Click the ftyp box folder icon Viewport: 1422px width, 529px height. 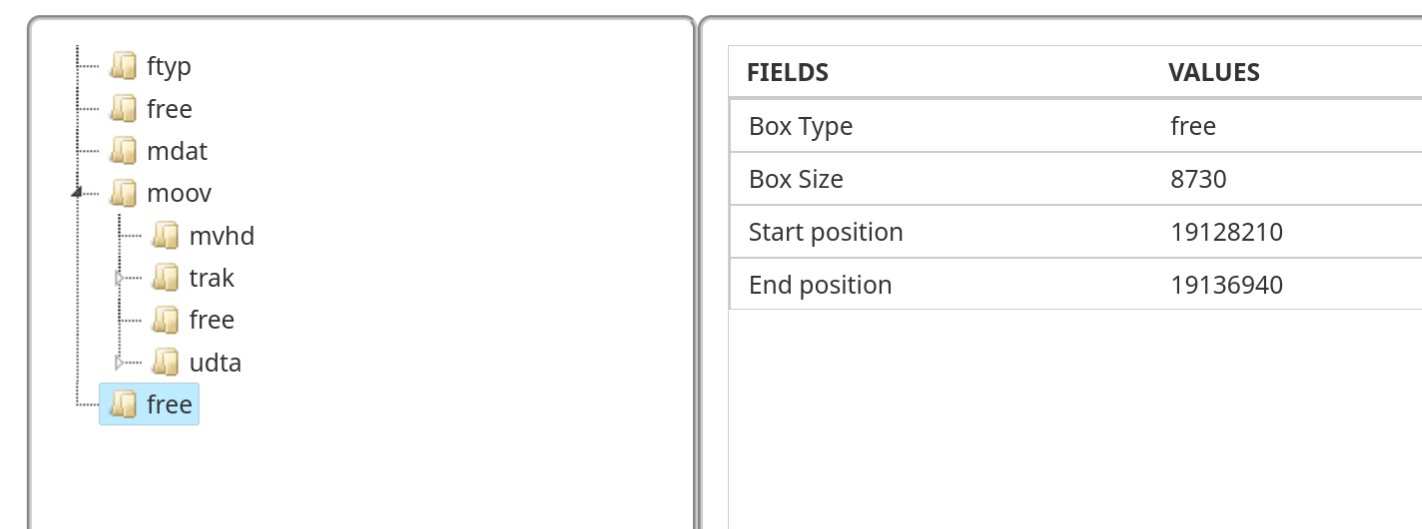pos(123,67)
